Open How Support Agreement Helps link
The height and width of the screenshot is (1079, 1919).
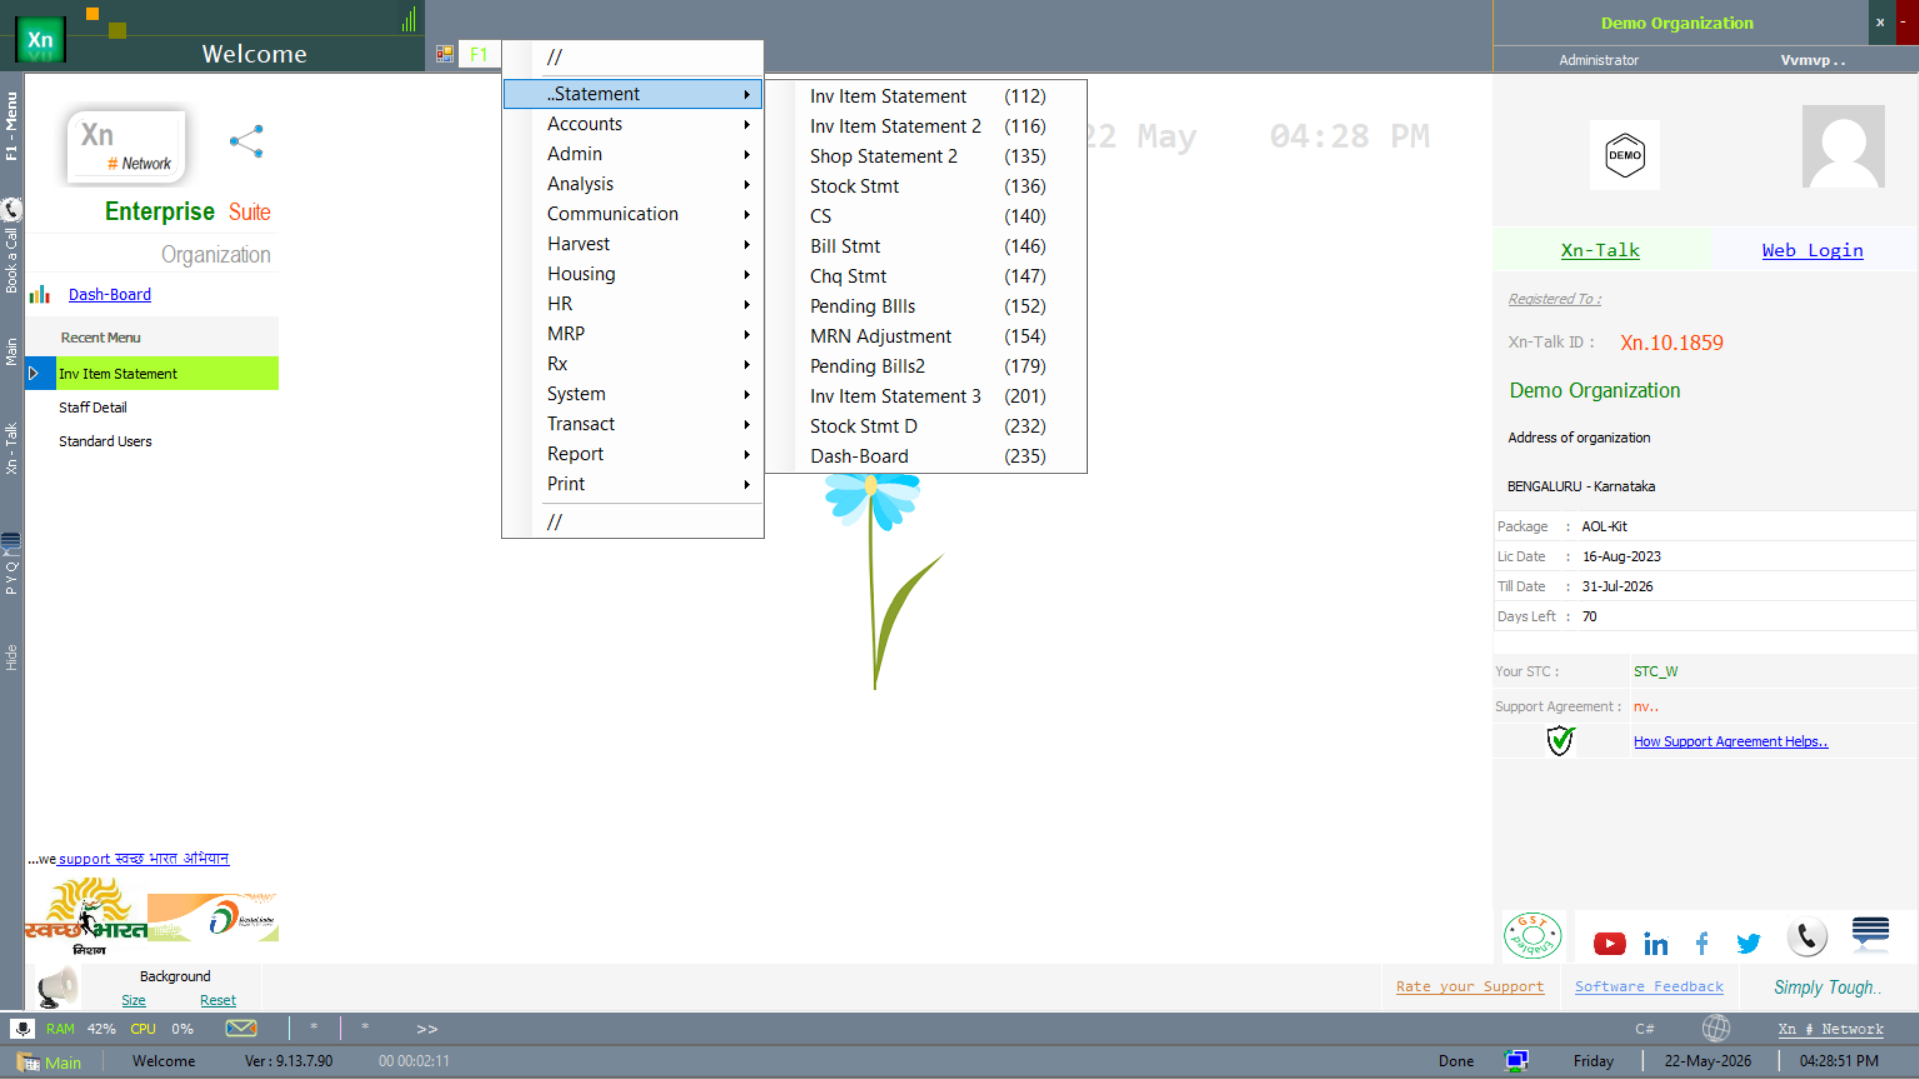tap(1730, 741)
